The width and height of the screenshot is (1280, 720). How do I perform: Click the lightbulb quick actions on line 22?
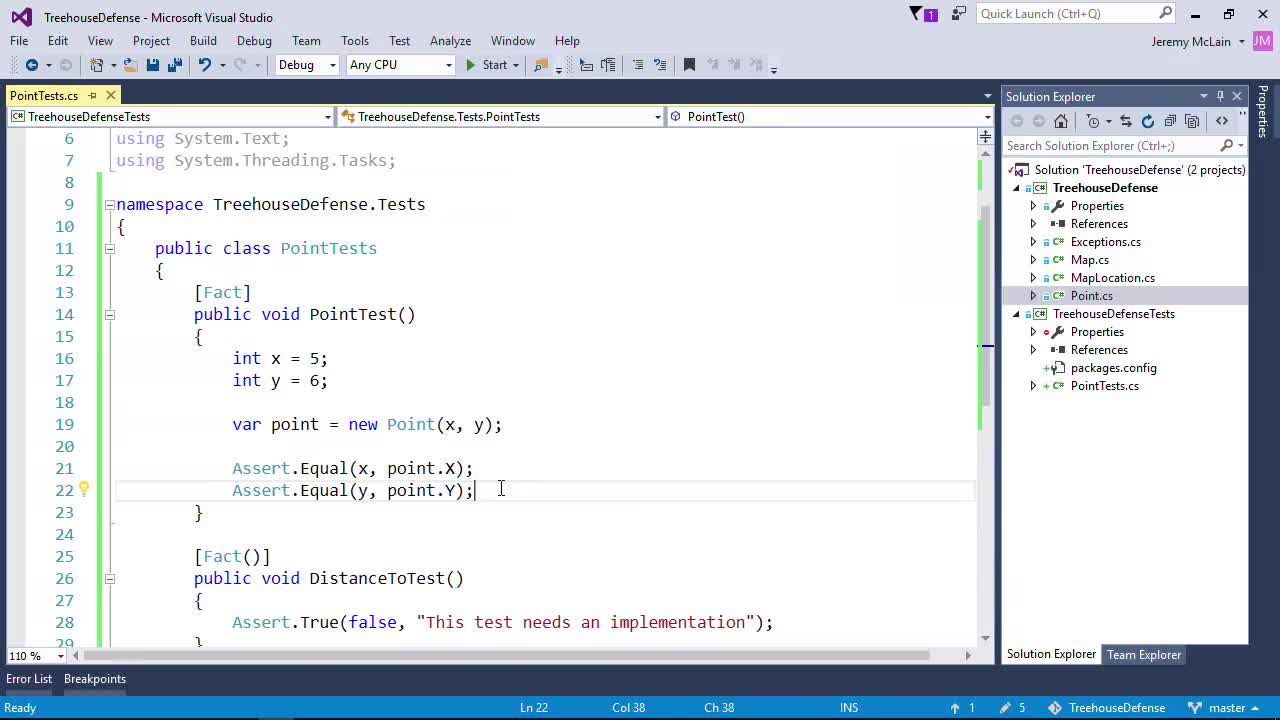84,489
